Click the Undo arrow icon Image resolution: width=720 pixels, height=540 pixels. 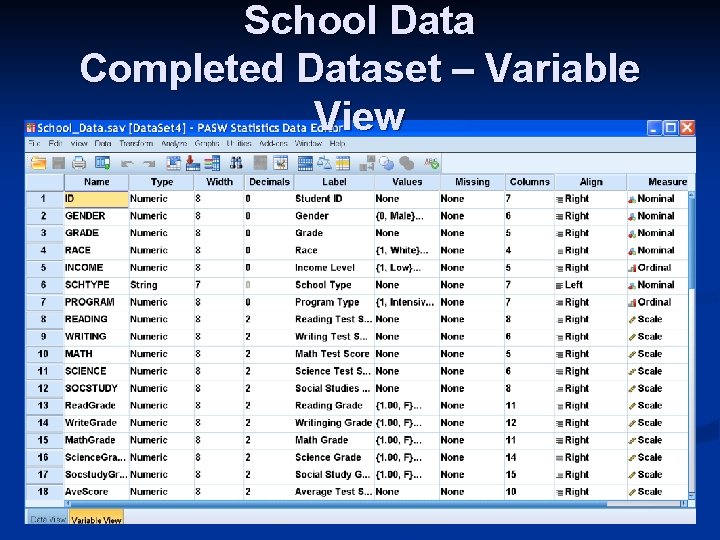[127, 163]
